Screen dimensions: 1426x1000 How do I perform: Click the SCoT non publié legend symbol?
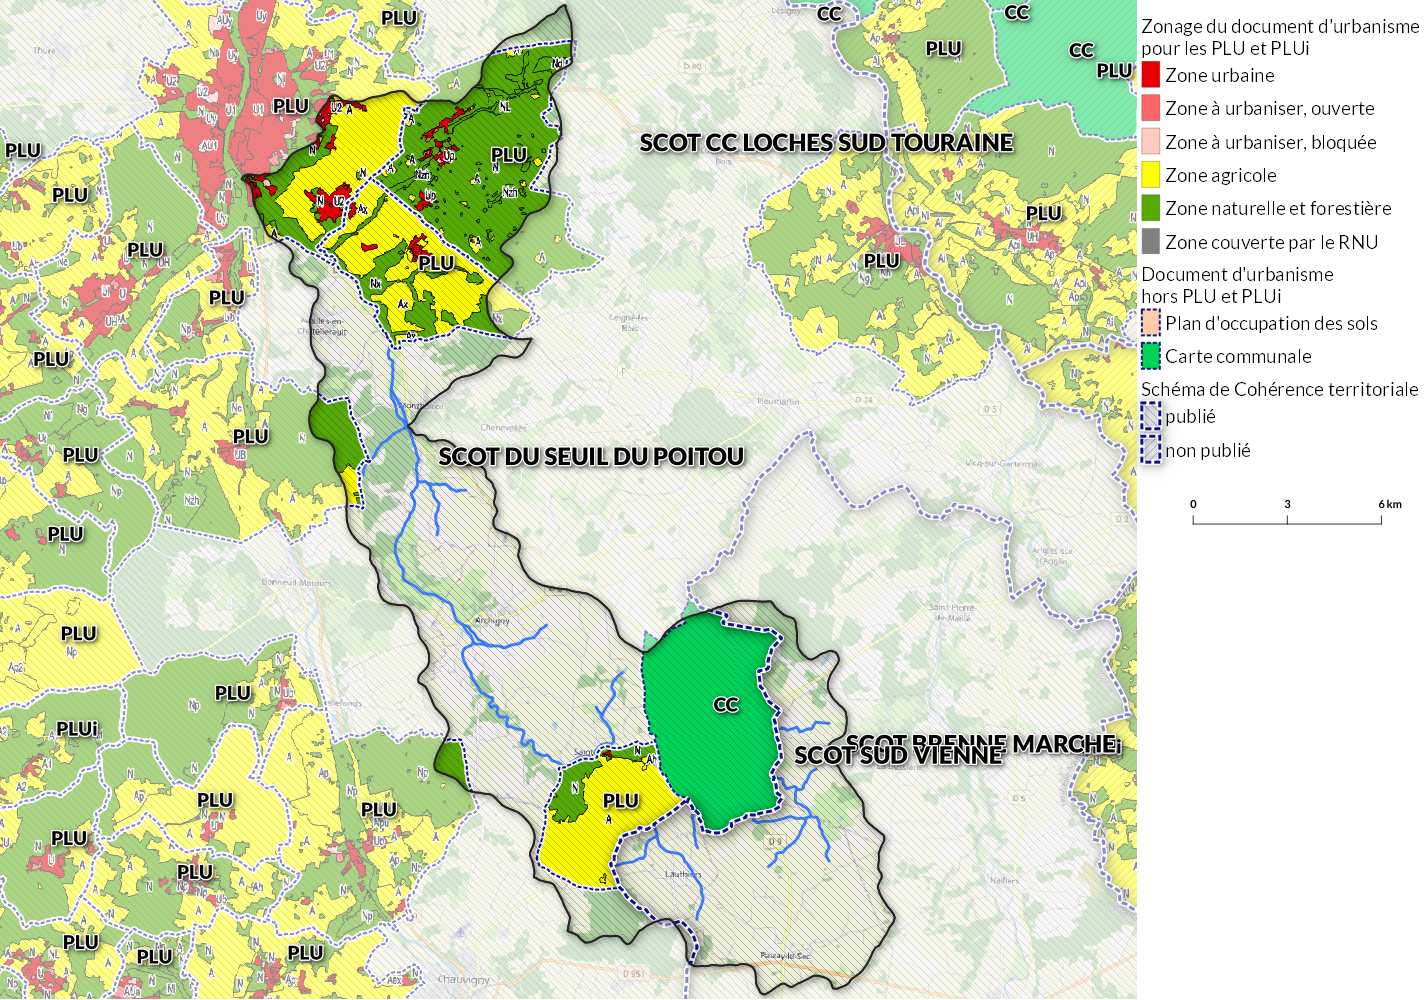coord(1151,450)
